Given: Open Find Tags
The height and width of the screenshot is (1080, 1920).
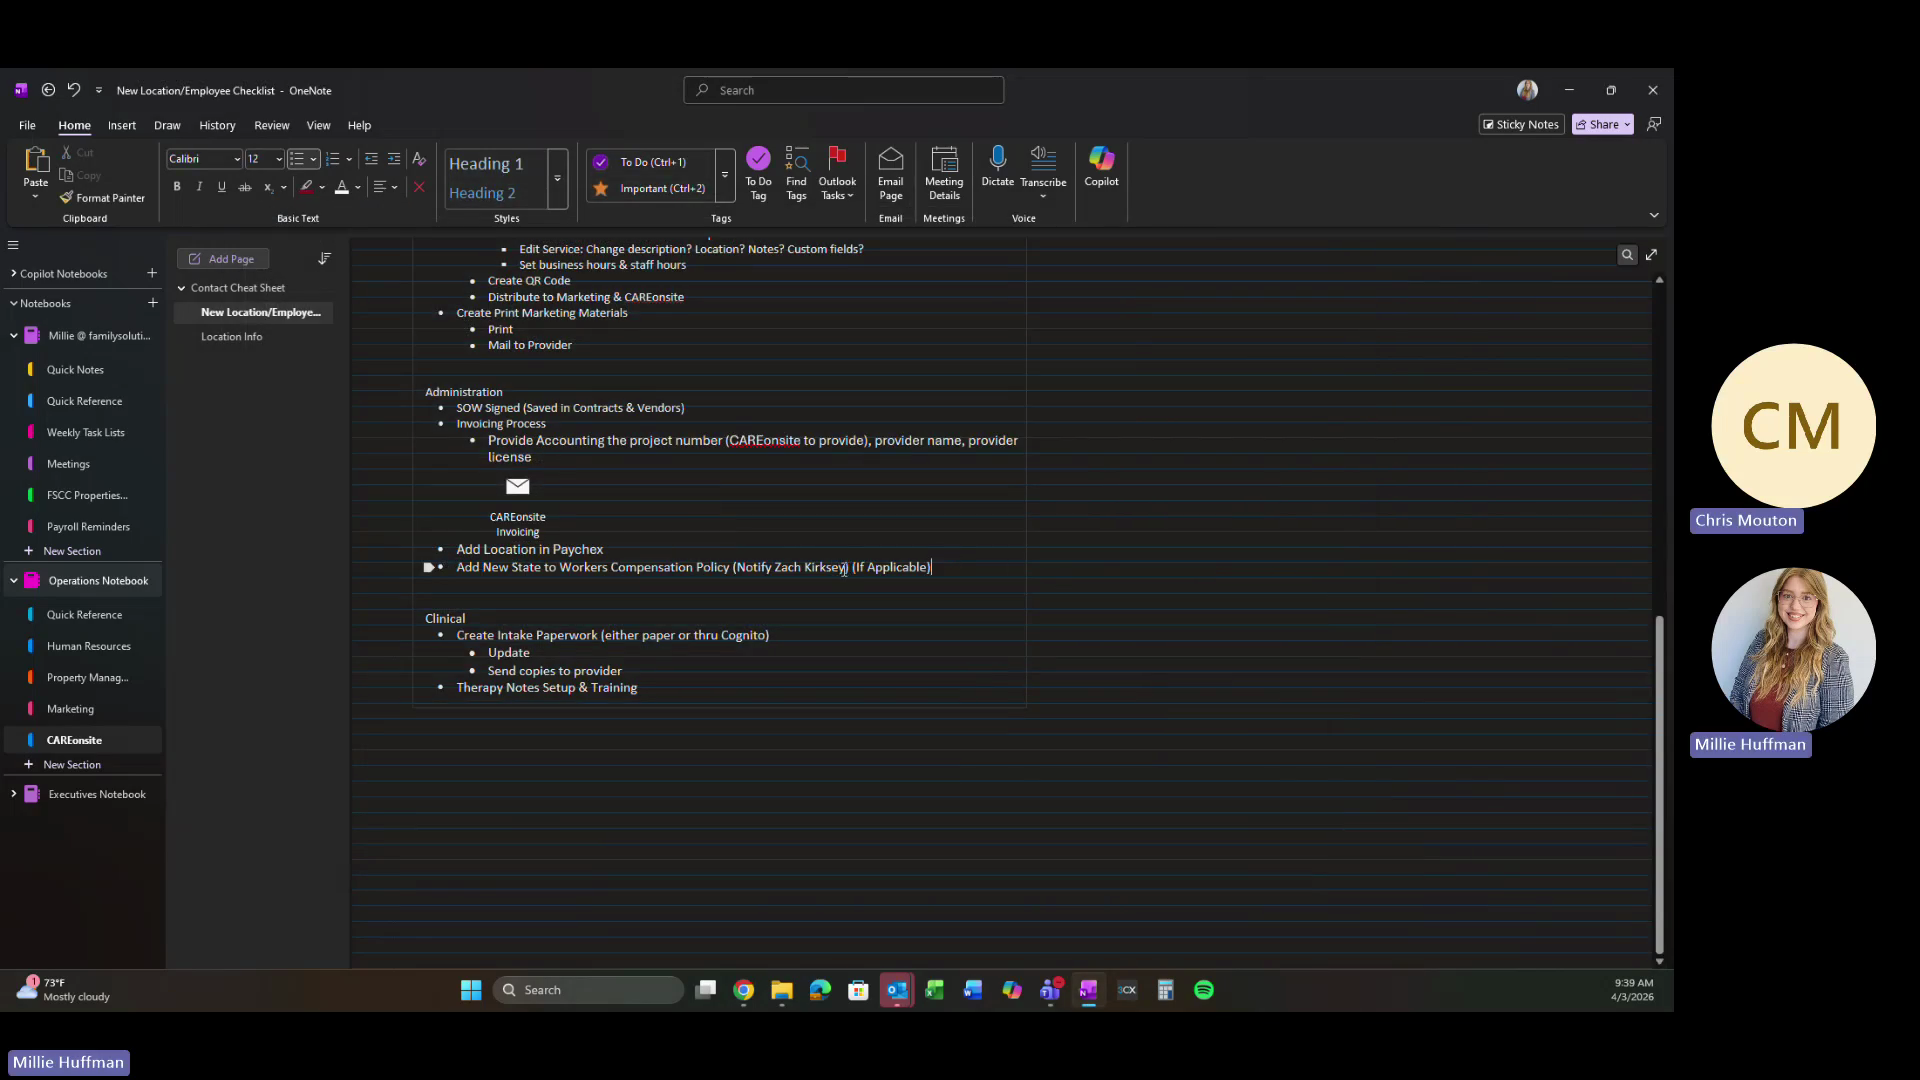Looking at the screenshot, I should click(x=796, y=174).
